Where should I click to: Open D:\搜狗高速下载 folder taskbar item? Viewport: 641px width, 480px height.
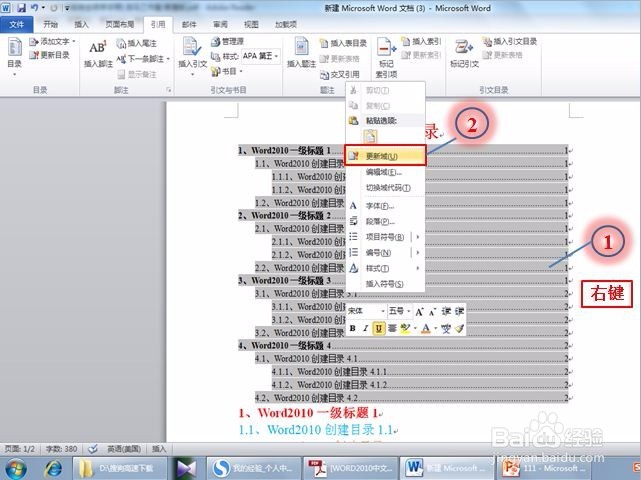pos(119,469)
